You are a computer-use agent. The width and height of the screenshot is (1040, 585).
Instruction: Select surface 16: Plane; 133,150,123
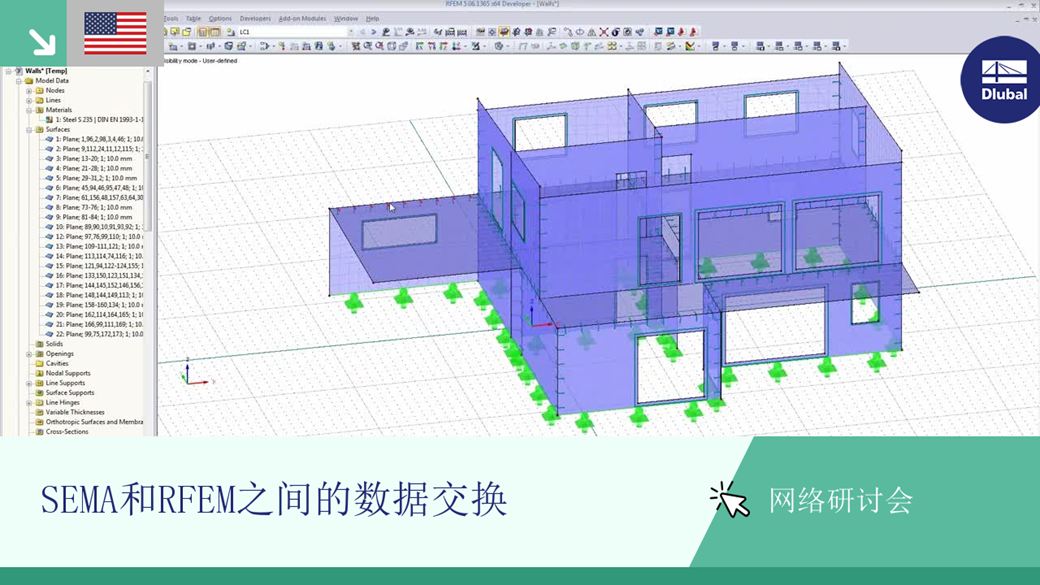(99, 276)
